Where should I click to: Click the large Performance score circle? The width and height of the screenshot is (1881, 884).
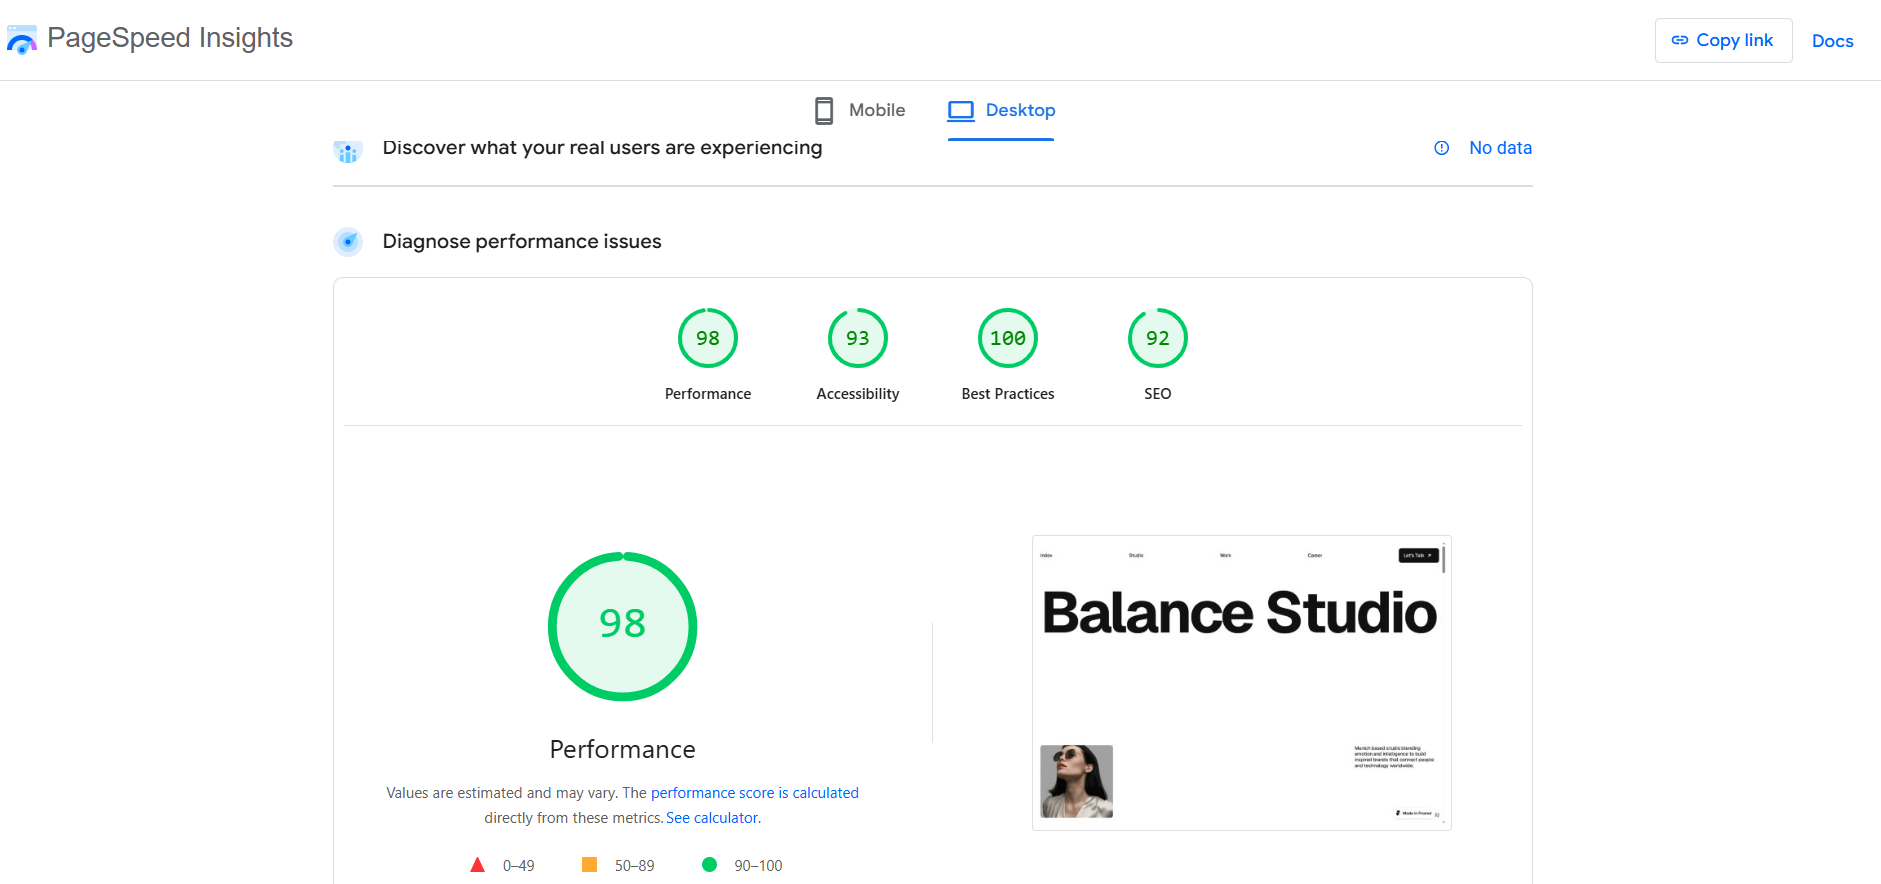(622, 626)
